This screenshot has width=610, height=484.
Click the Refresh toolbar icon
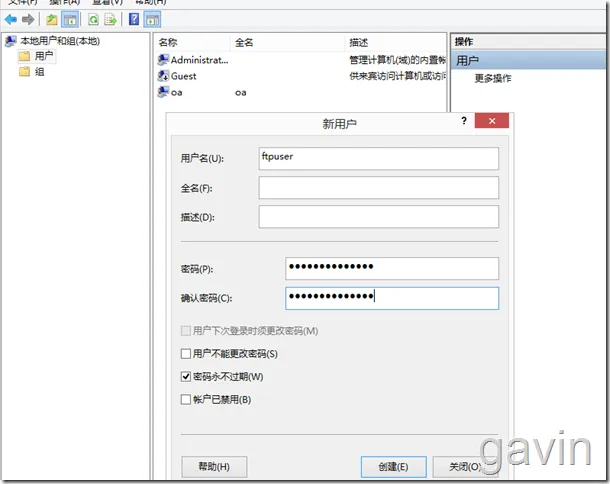93,19
